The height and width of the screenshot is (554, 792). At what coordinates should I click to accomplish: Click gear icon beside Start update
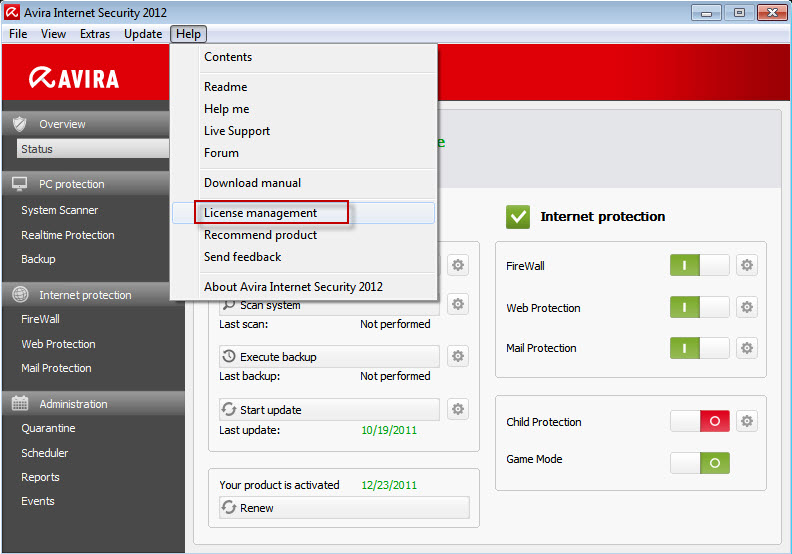click(458, 409)
